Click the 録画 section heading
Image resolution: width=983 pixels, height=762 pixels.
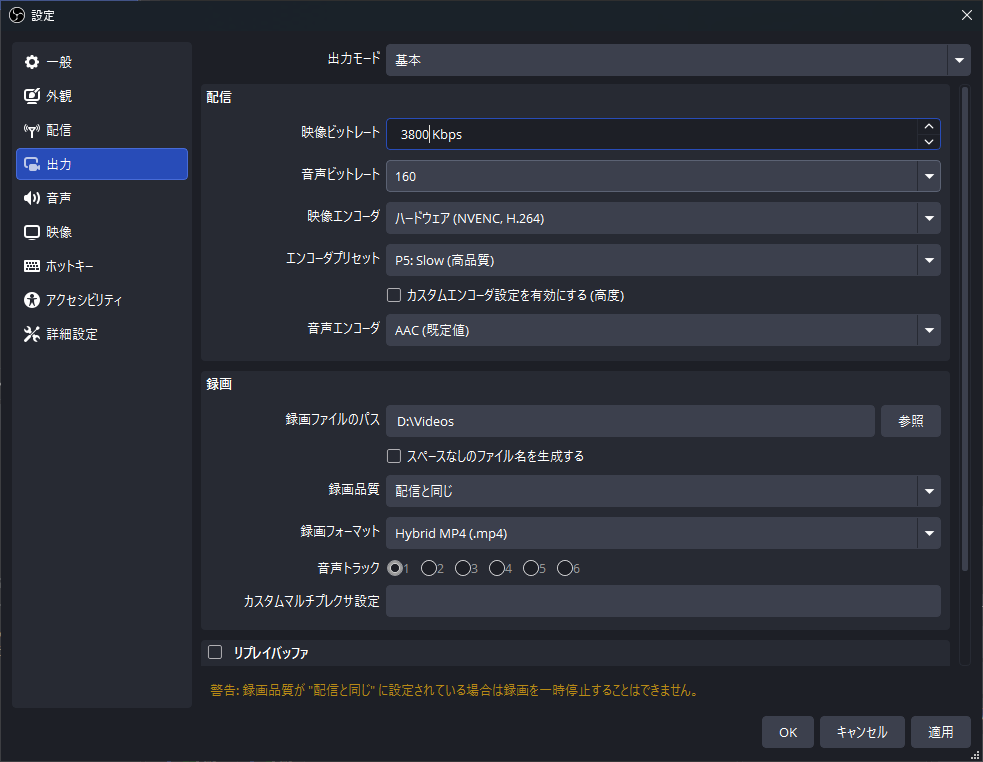click(x=219, y=384)
